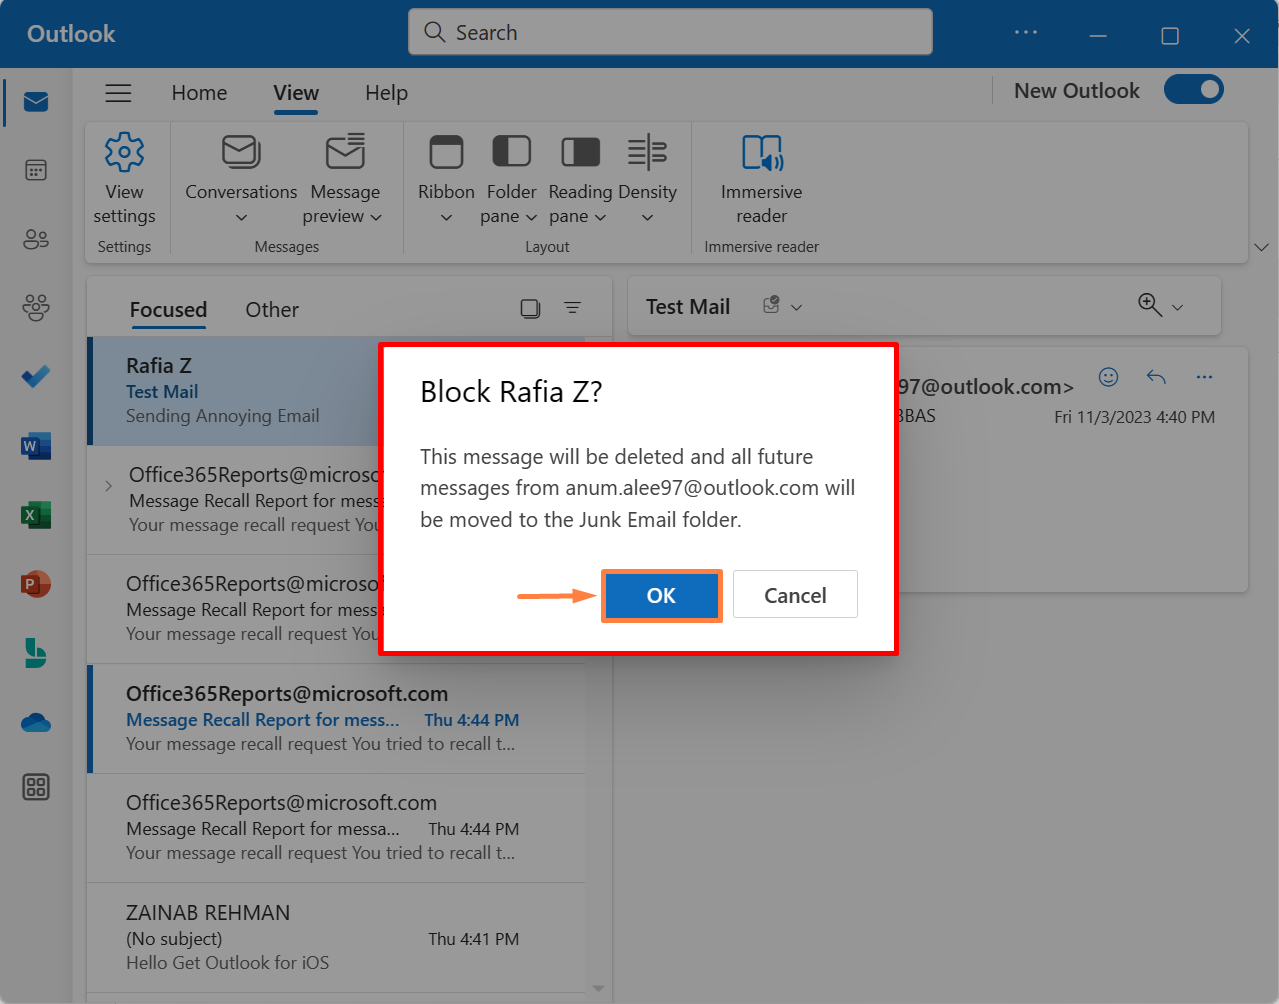Open the To Do checkmark app
The height and width of the screenshot is (1004, 1279).
click(36, 377)
